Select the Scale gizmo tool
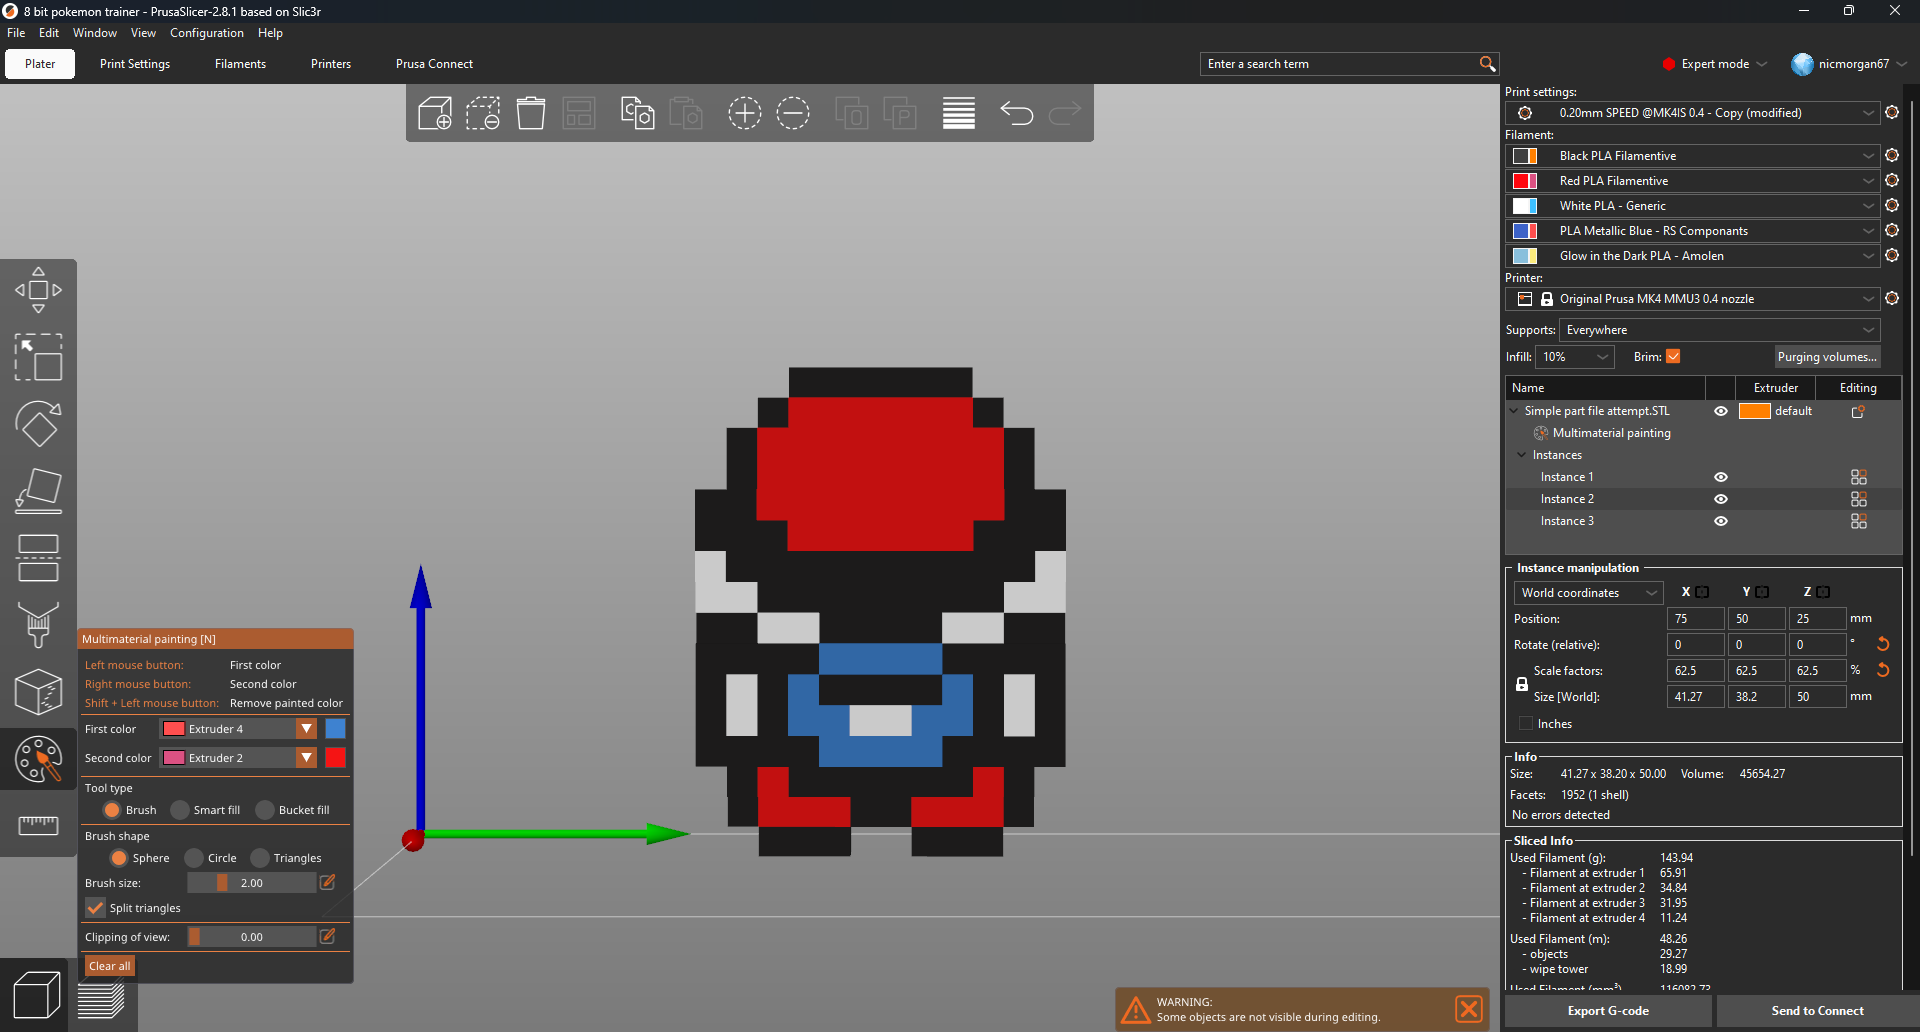This screenshot has height=1032, width=1920. point(38,357)
